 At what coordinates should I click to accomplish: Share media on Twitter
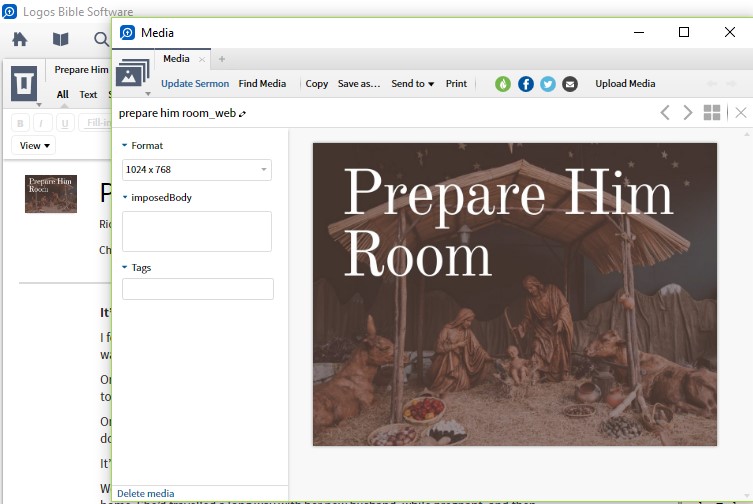pyautogui.click(x=548, y=84)
